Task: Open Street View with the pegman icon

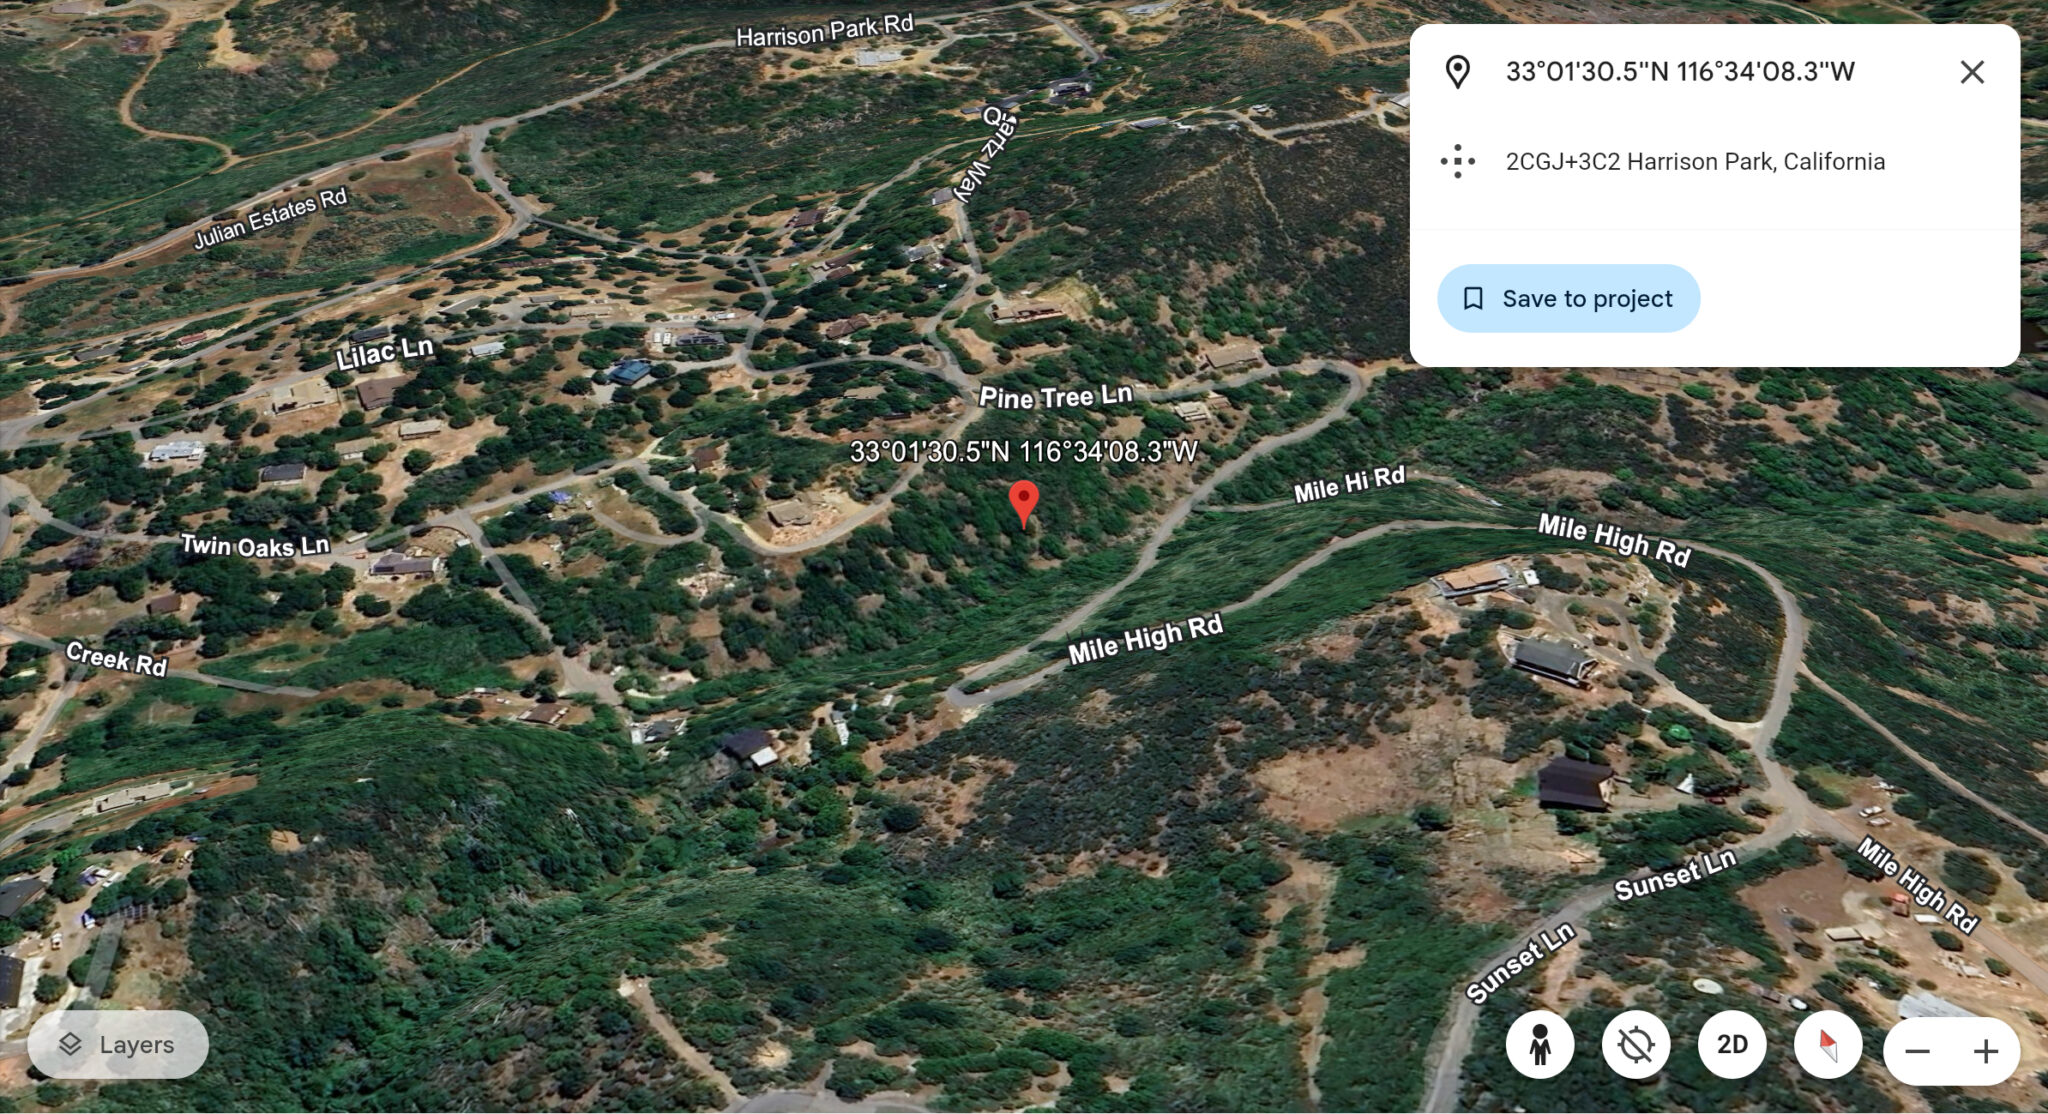Action: pos(1540,1045)
